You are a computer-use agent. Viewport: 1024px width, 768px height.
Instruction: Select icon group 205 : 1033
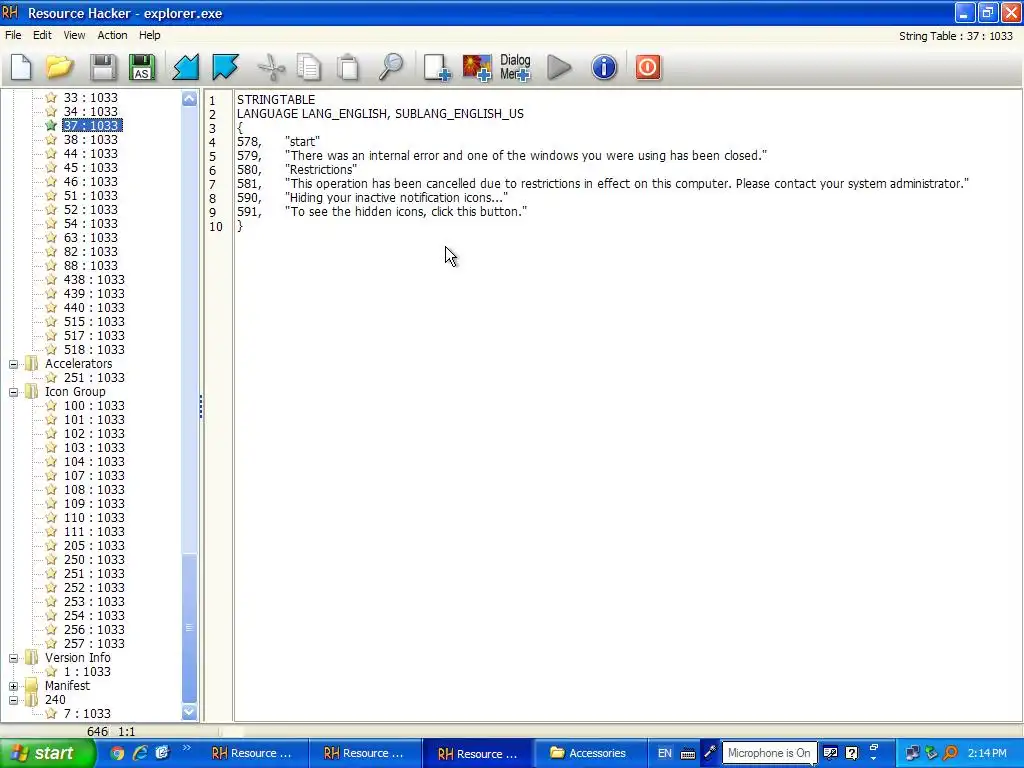pyautogui.click(x=94, y=545)
